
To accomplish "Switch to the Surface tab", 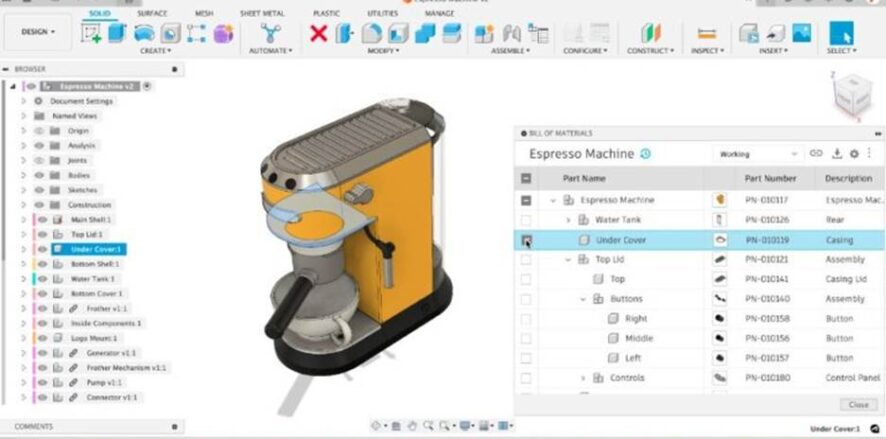I will click(x=153, y=14).
